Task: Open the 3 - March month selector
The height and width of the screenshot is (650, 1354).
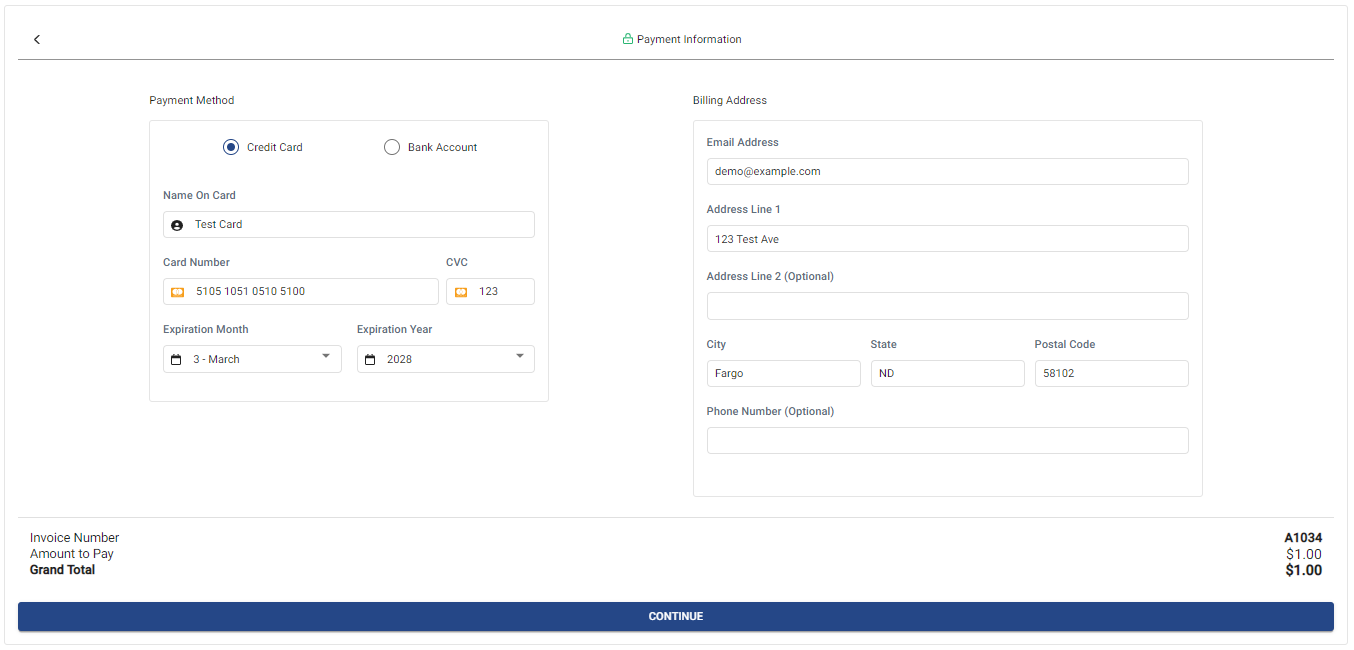Action: pyautogui.click(x=252, y=359)
